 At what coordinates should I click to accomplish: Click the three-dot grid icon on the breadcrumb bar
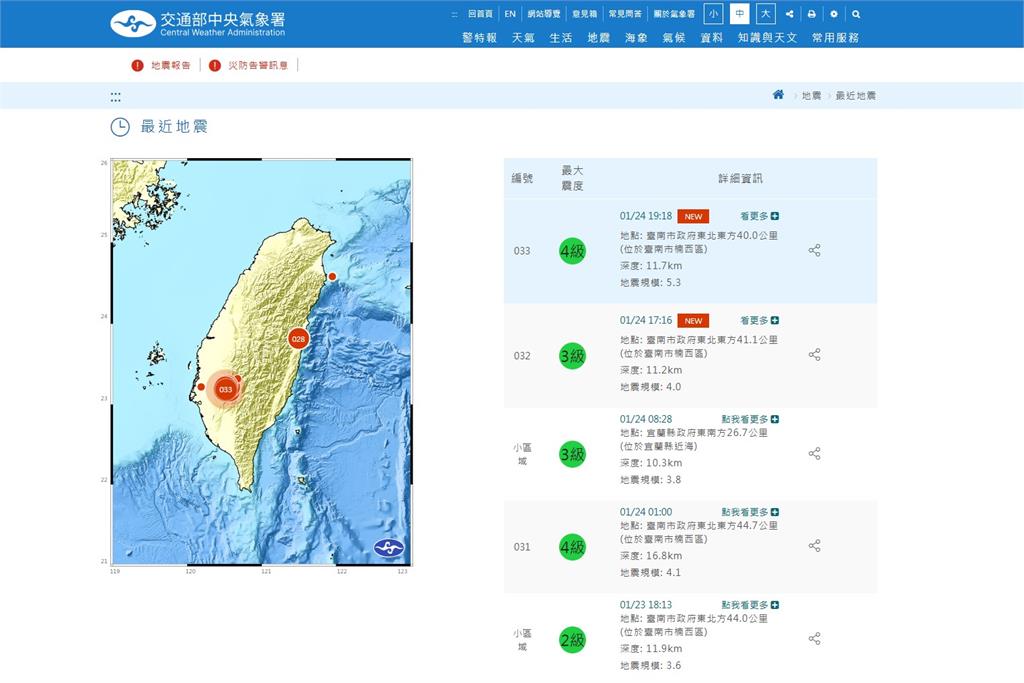pos(116,97)
